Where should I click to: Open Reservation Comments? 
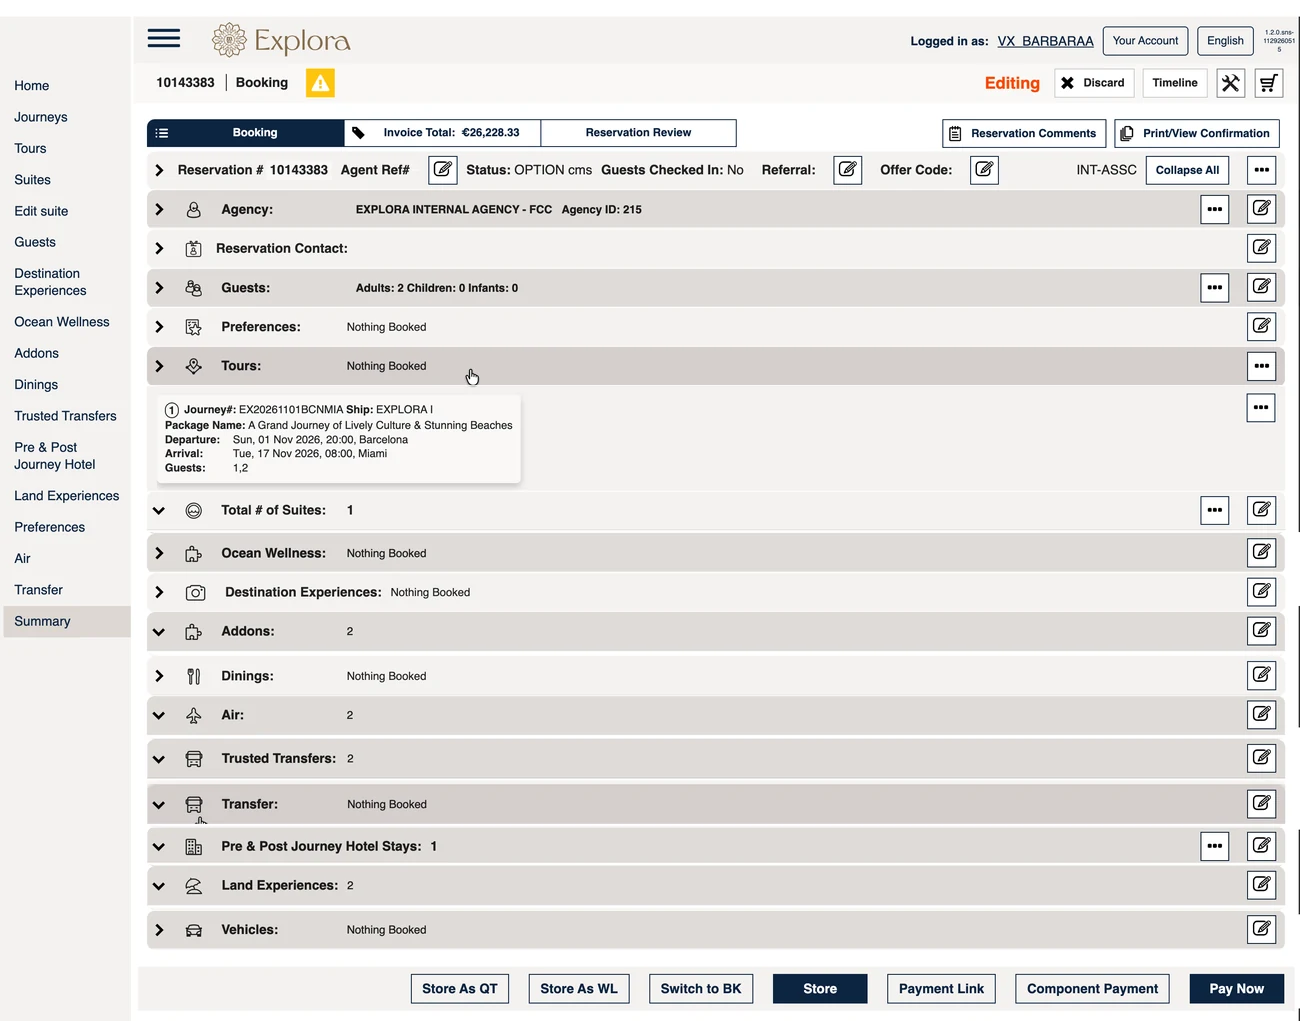pyautogui.click(x=1024, y=133)
